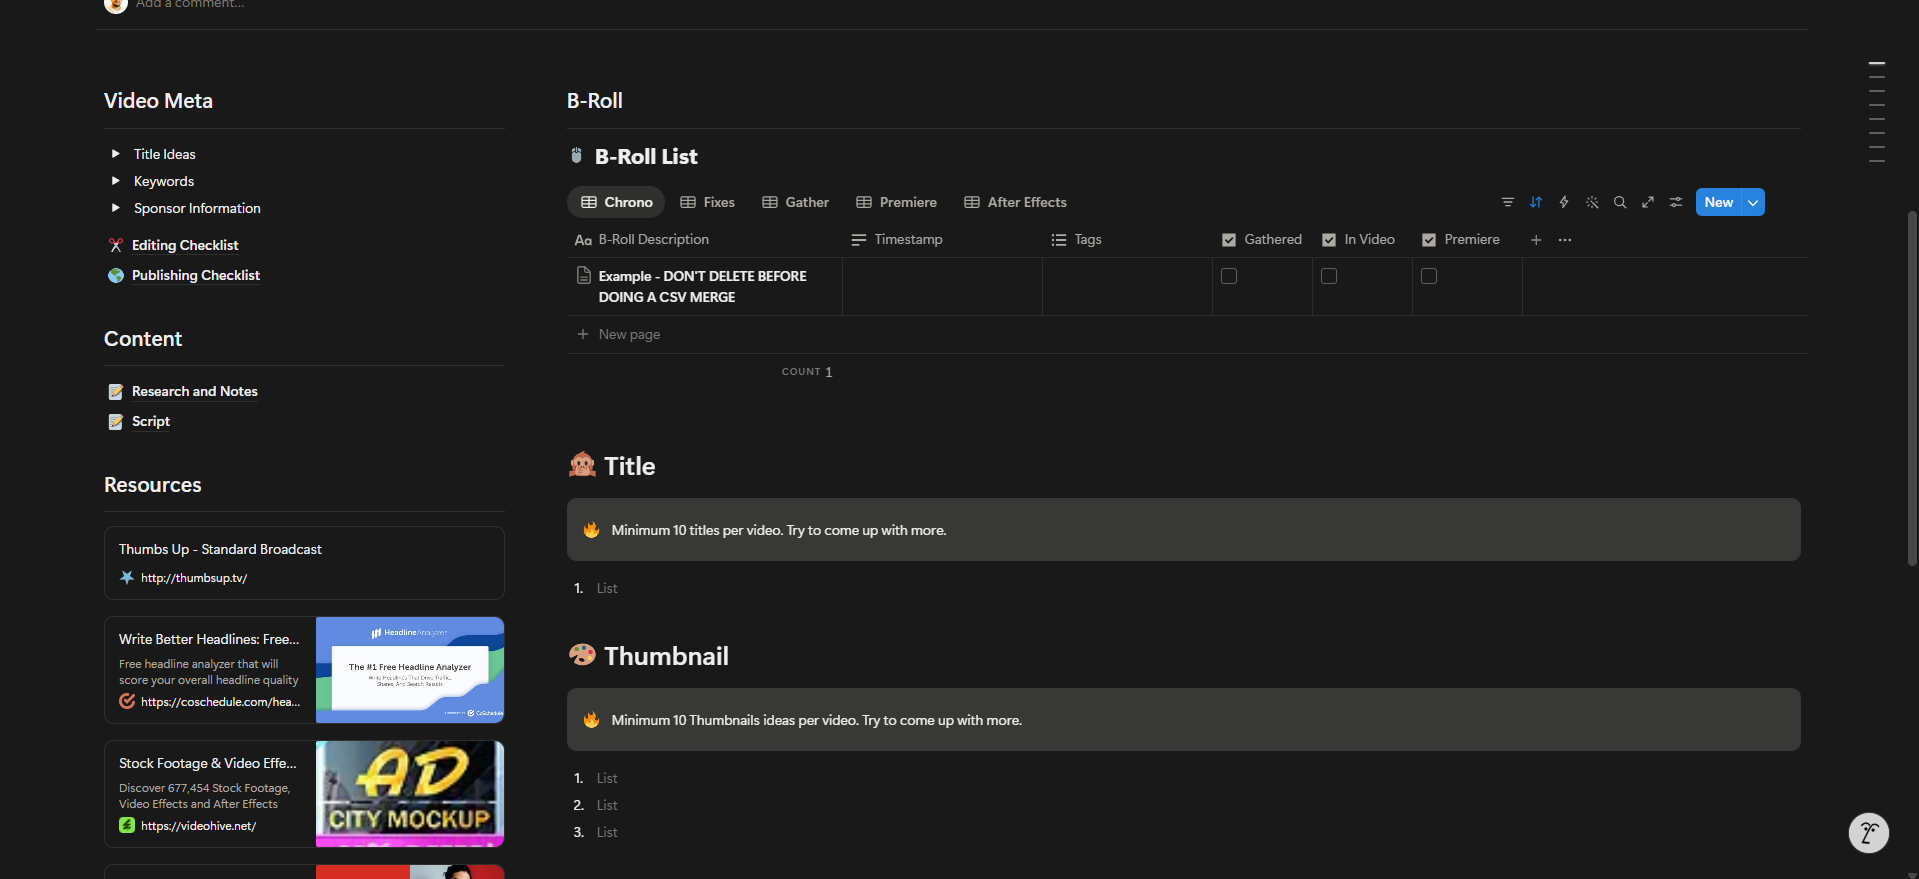This screenshot has width=1919, height=879.
Task: Click the blue sort arrows icon
Action: 1535,202
